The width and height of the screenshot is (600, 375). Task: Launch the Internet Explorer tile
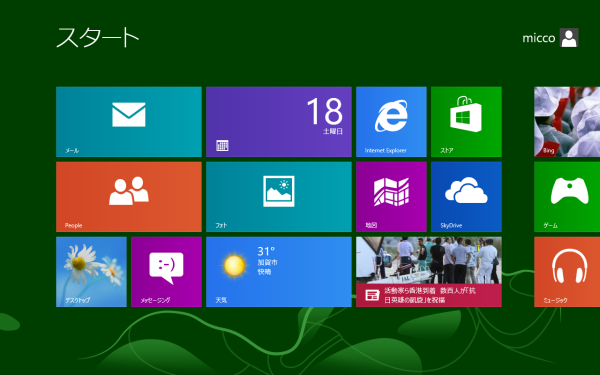[391, 122]
